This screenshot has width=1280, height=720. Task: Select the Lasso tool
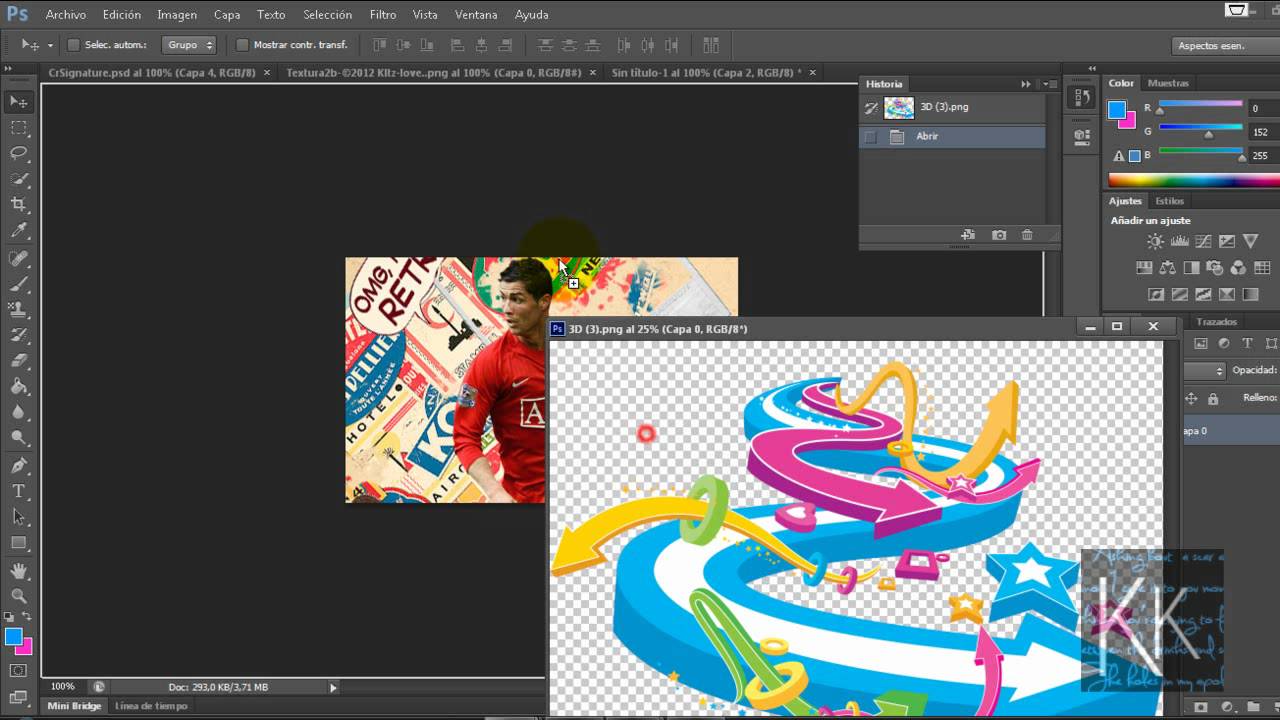[x=18, y=153]
